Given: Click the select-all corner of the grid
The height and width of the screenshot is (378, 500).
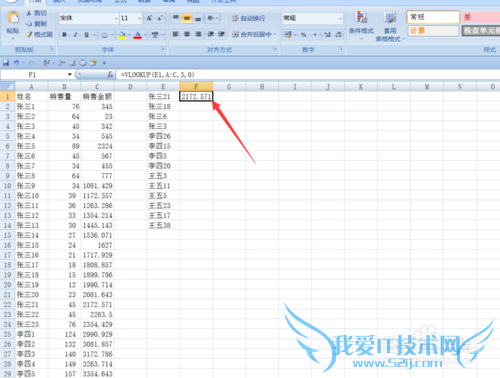Looking at the screenshot, I should (7, 87).
